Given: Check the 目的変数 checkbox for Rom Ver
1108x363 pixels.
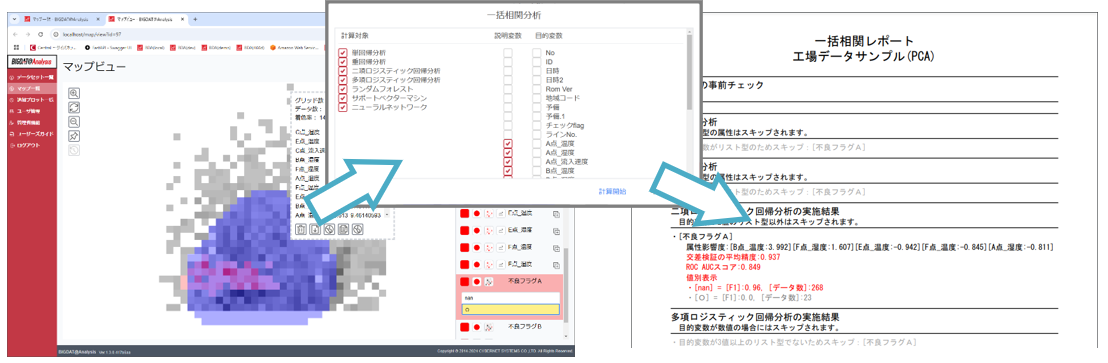Looking at the screenshot, I should (536, 89).
